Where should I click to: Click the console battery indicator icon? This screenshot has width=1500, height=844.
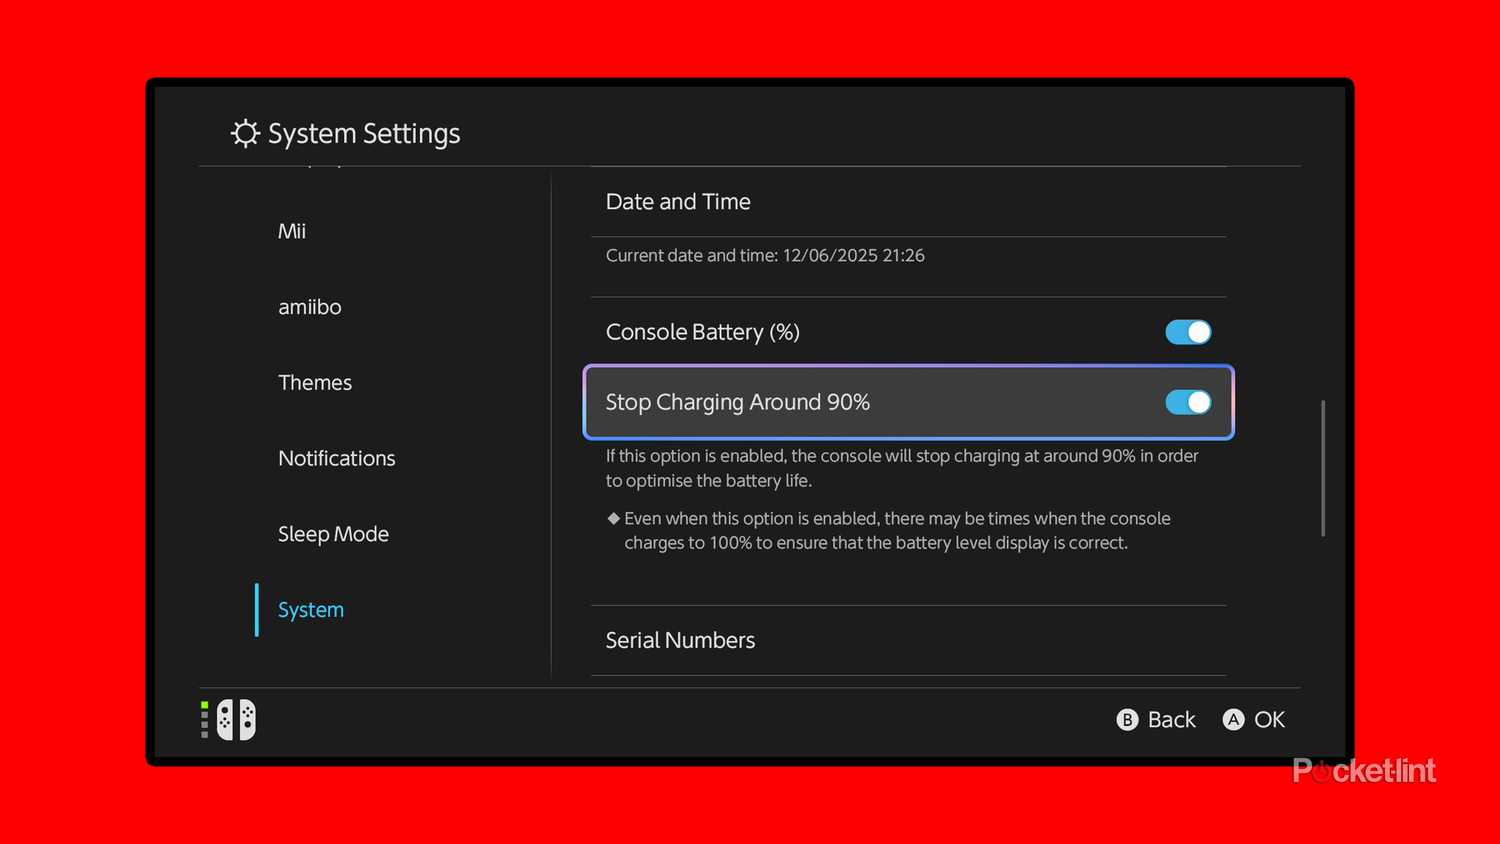[204, 719]
